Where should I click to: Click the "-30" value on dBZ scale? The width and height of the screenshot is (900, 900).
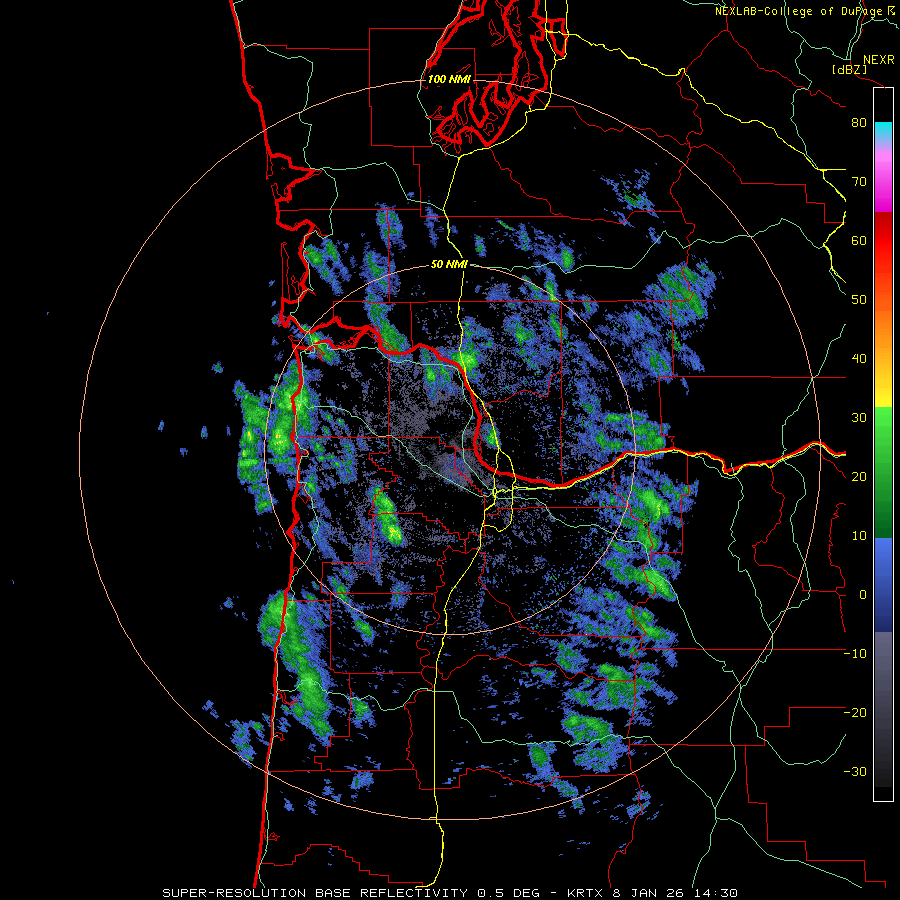[x=855, y=771]
